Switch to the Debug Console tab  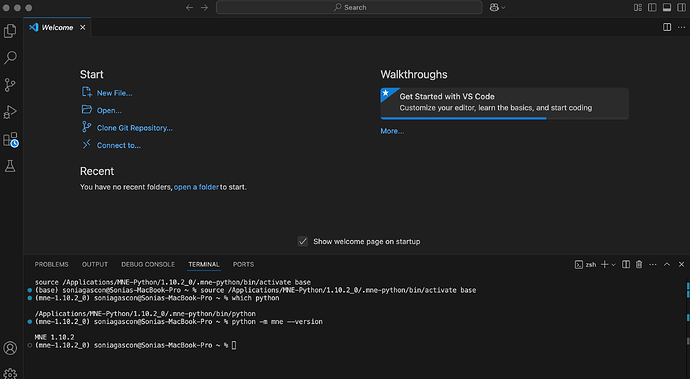[148, 265]
